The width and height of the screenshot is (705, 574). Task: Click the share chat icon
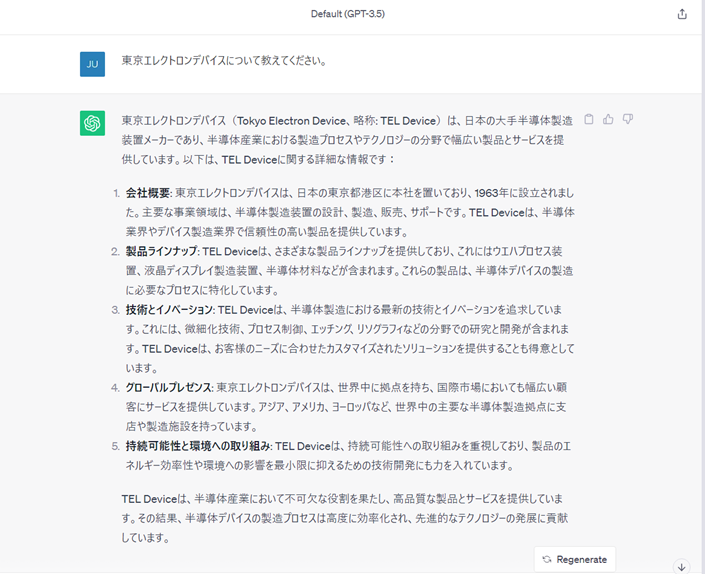pos(682,14)
